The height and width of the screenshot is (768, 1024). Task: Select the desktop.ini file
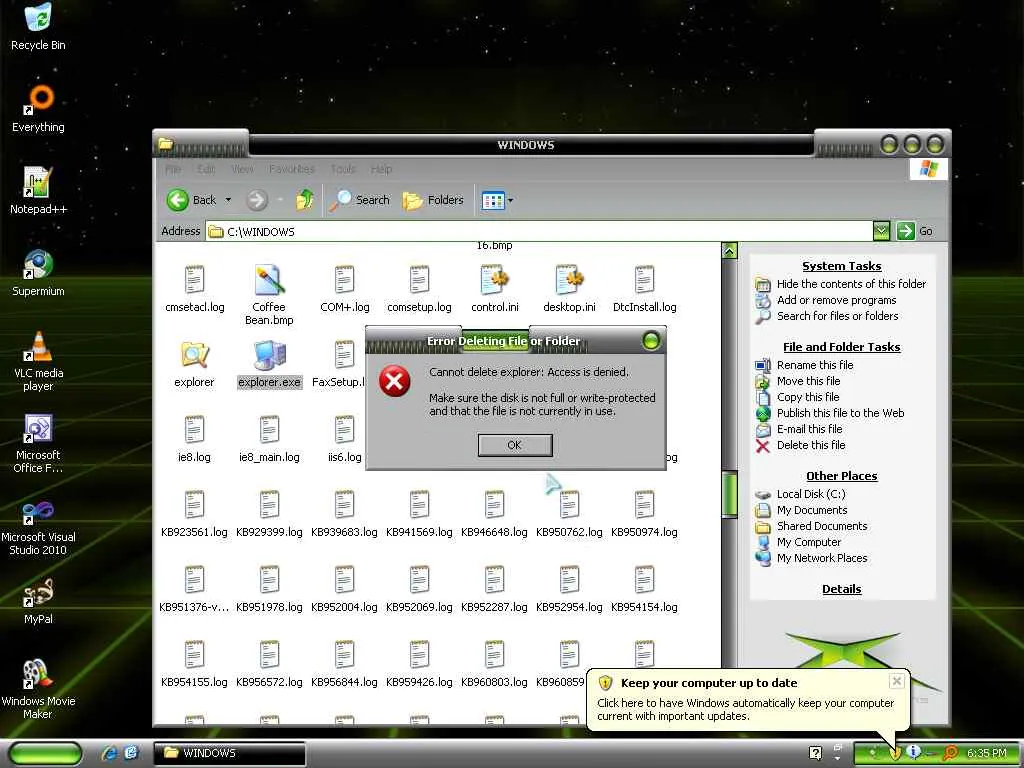569,289
